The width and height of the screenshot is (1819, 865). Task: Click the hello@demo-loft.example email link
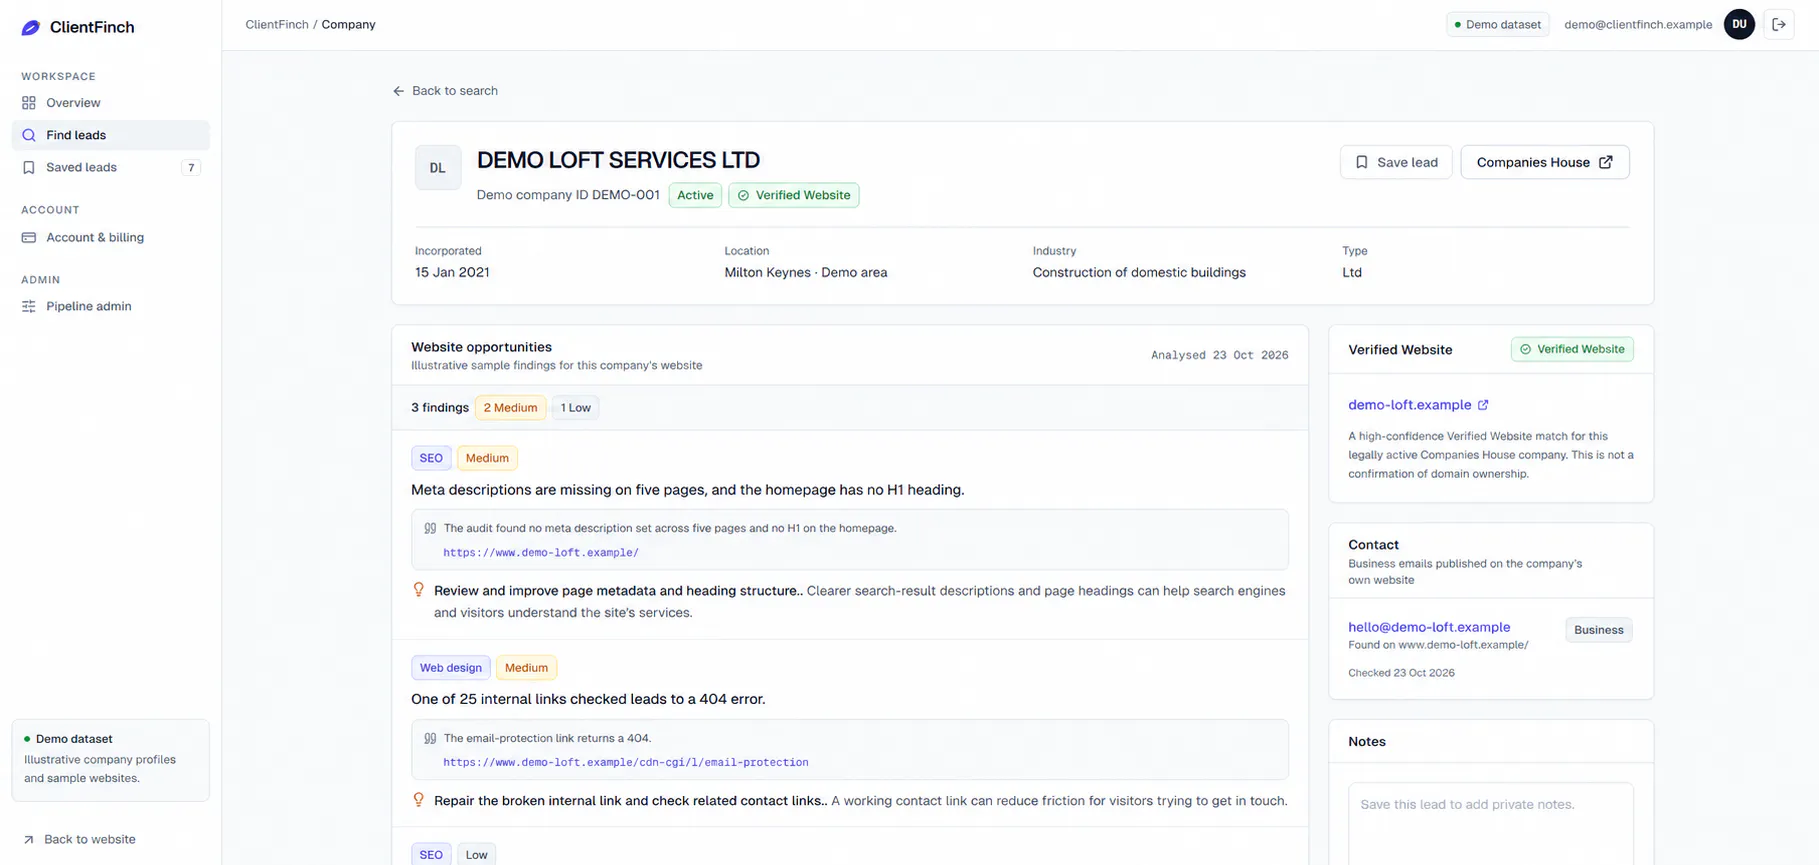[x=1428, y=627]
